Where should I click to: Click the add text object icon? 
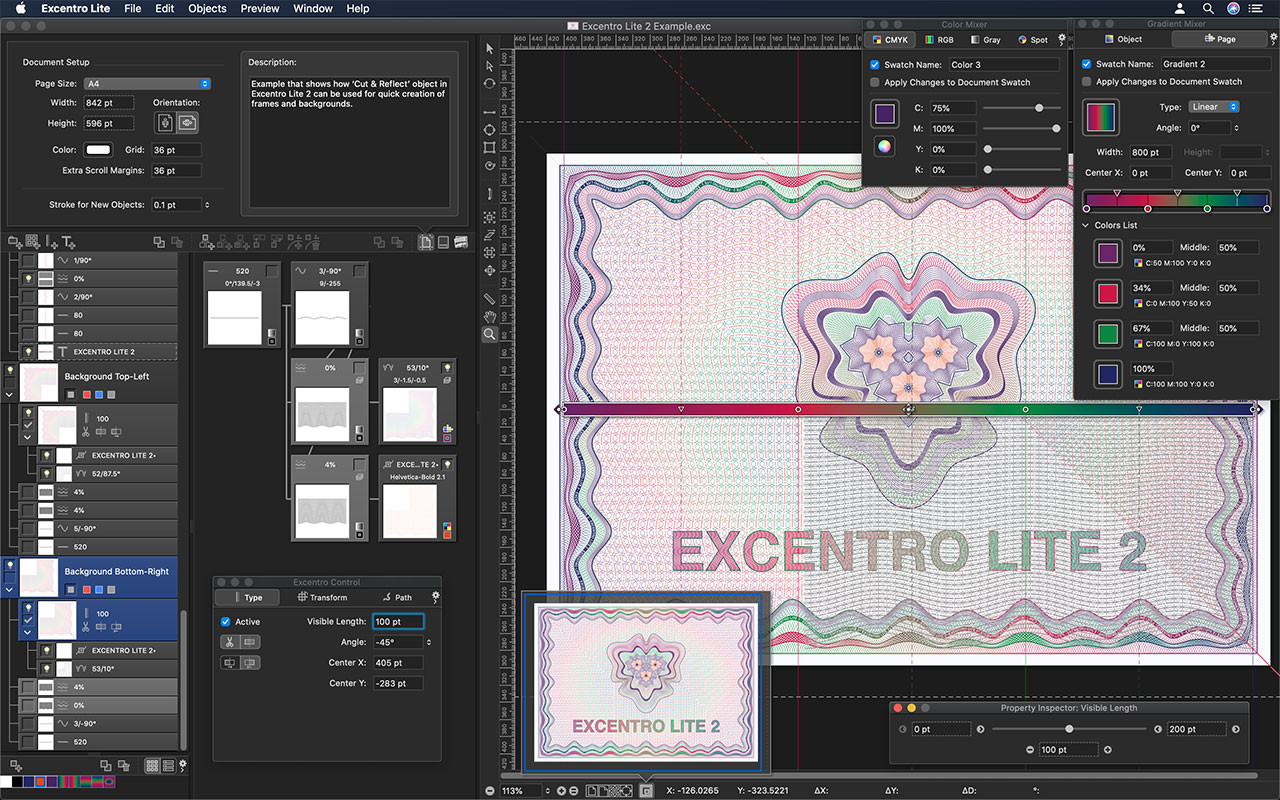point(68,242)
